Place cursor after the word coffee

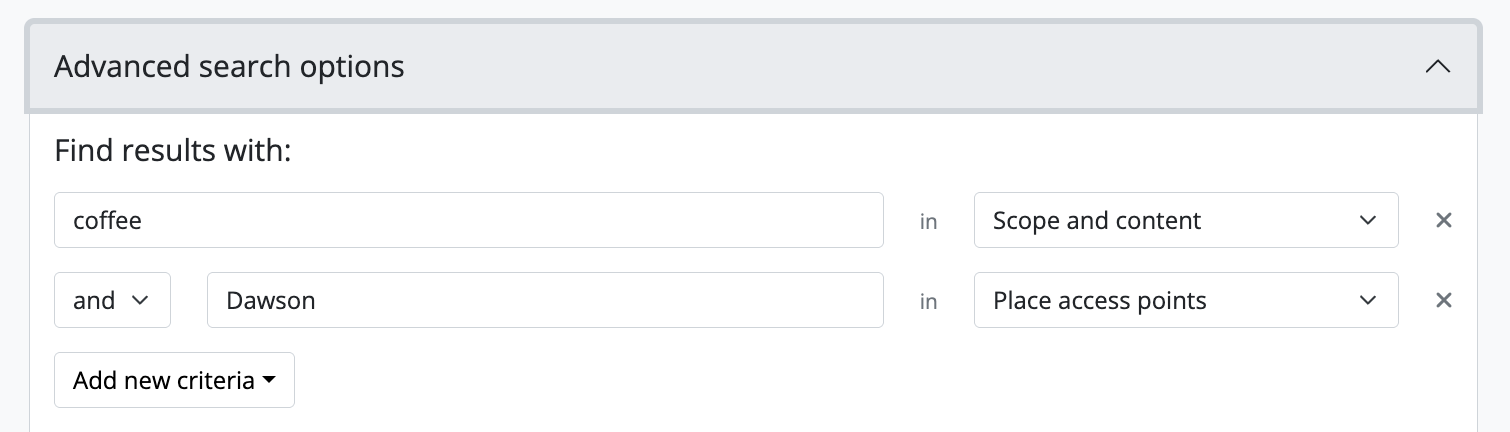[x=144, y=221]
